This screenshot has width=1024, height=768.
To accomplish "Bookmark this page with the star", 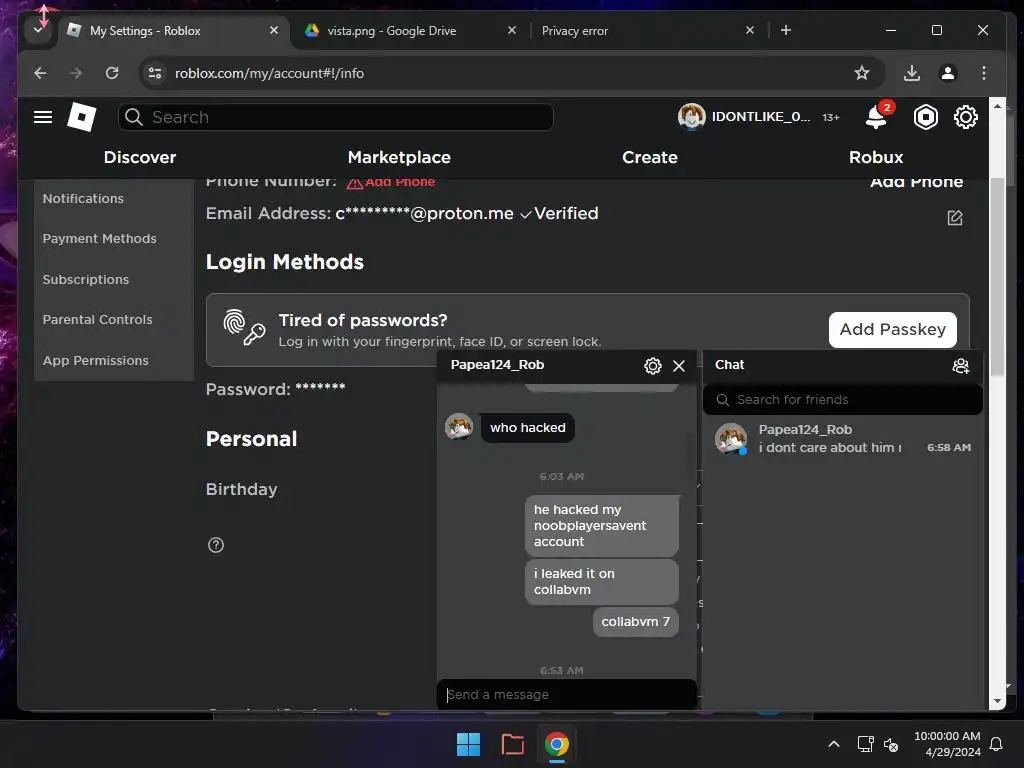I will (x=862, y=73).
